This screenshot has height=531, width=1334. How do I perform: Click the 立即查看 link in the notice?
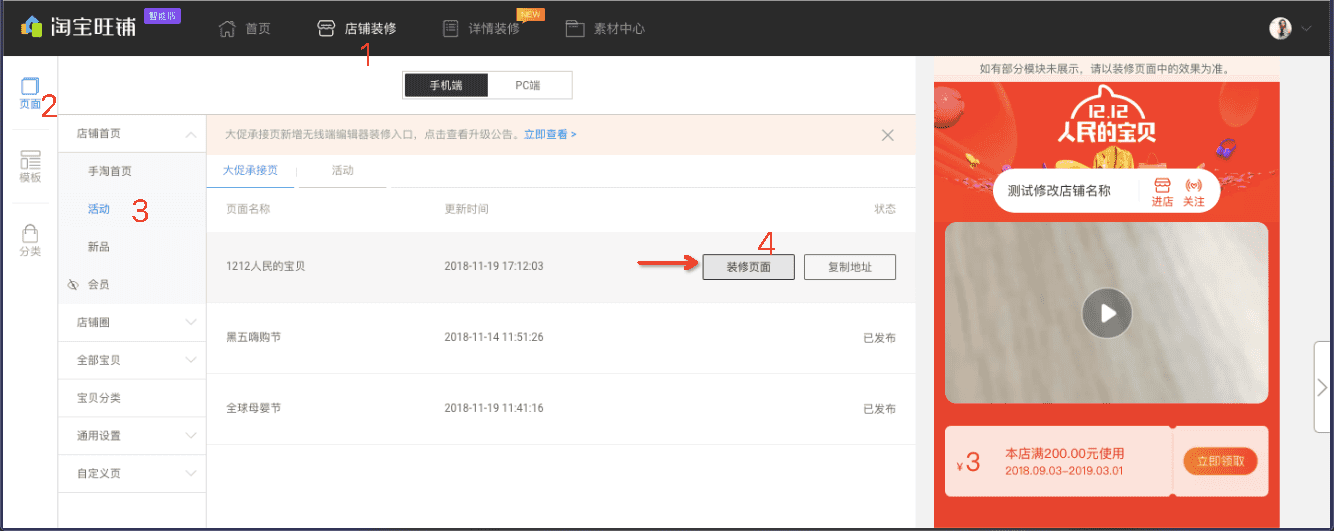[550, 134]
